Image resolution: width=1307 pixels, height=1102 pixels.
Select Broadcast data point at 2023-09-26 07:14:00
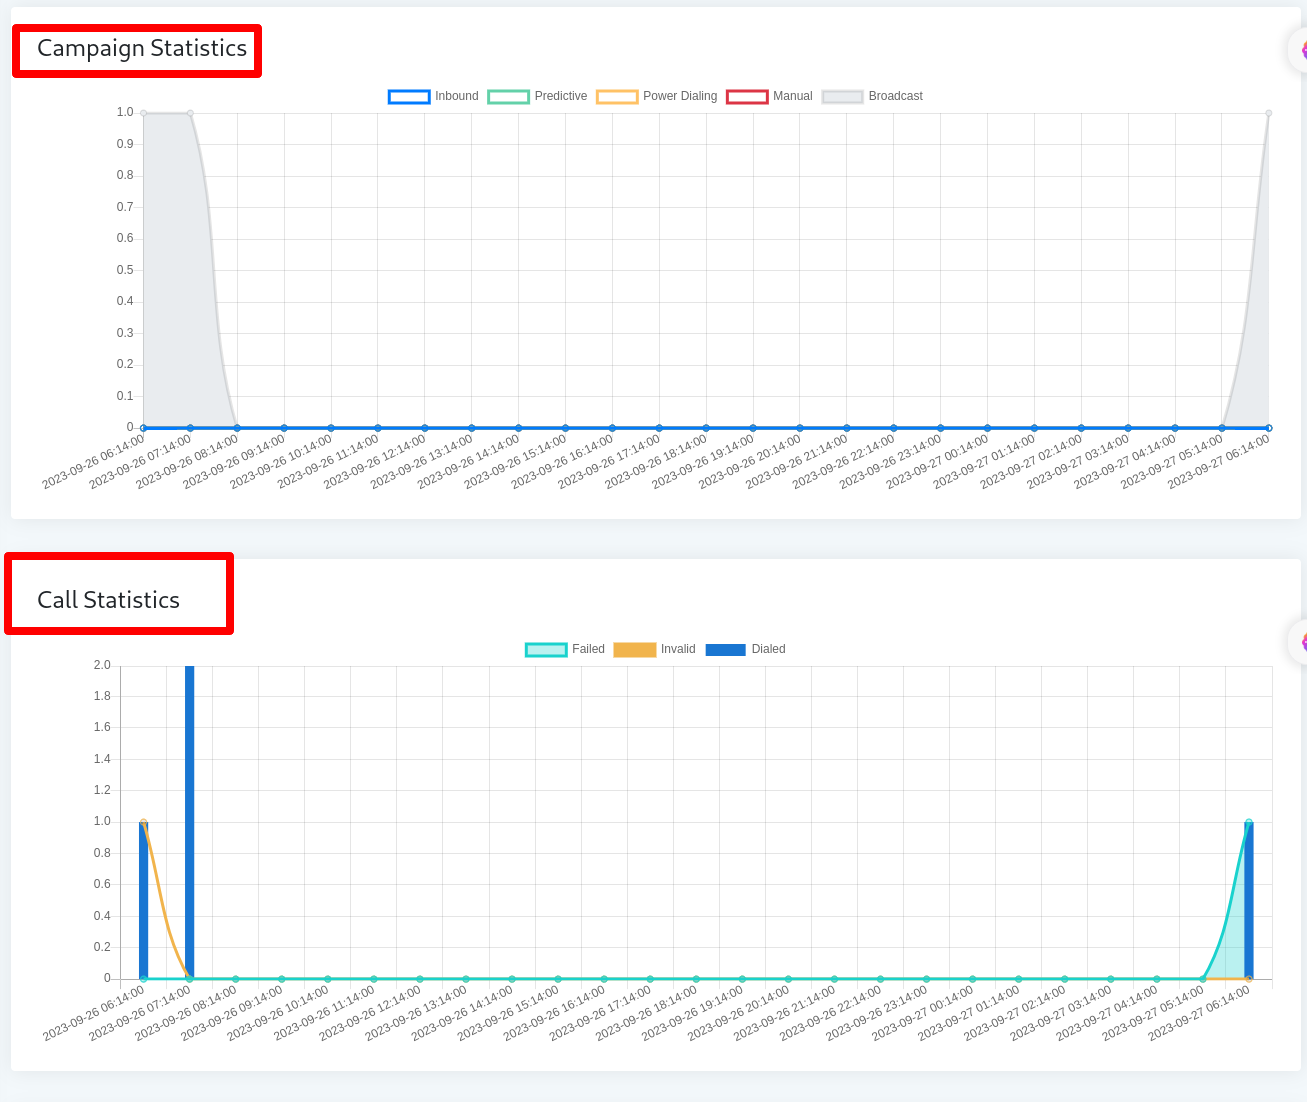(190, 113)
